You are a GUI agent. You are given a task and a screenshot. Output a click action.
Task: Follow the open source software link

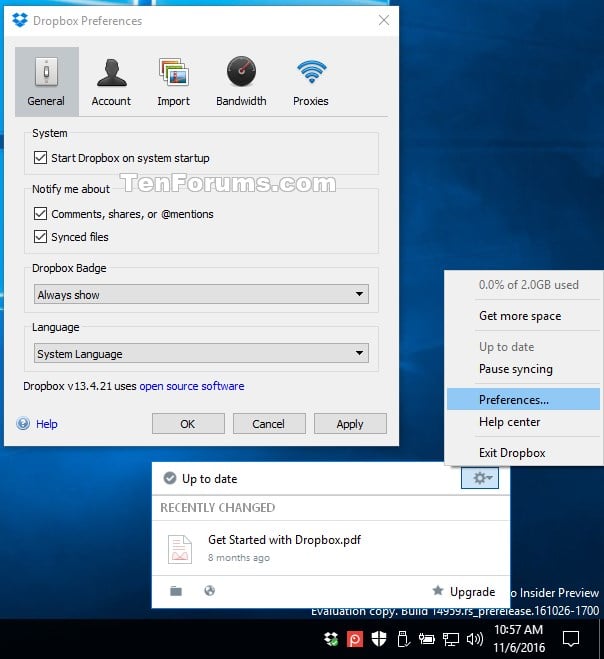click(192, 386)
